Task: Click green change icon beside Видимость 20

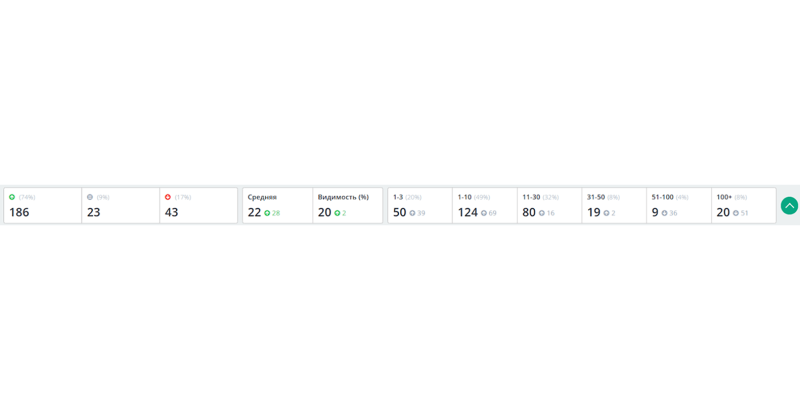Action: coord(337,213)
